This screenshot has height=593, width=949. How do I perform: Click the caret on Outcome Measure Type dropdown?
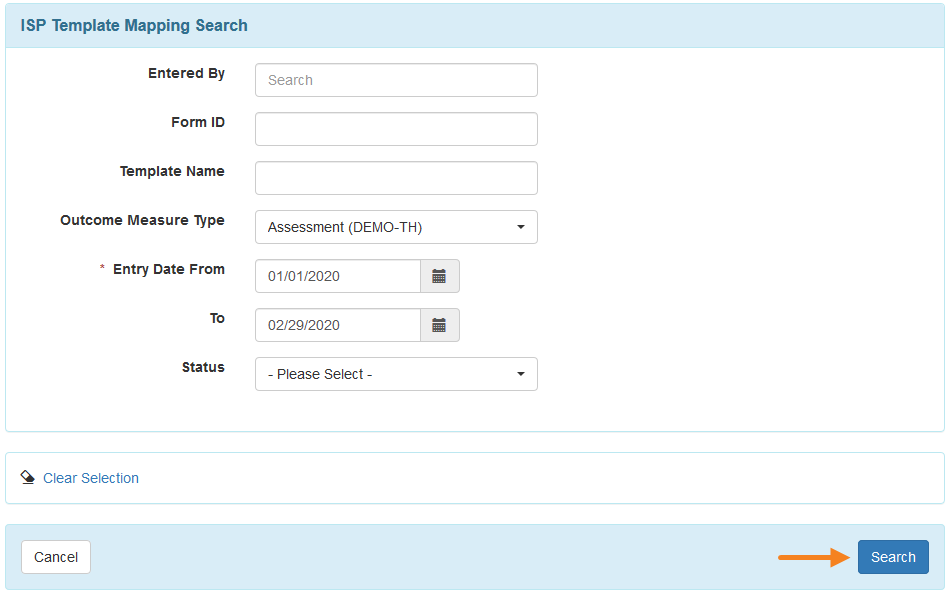tap(520, 227)
